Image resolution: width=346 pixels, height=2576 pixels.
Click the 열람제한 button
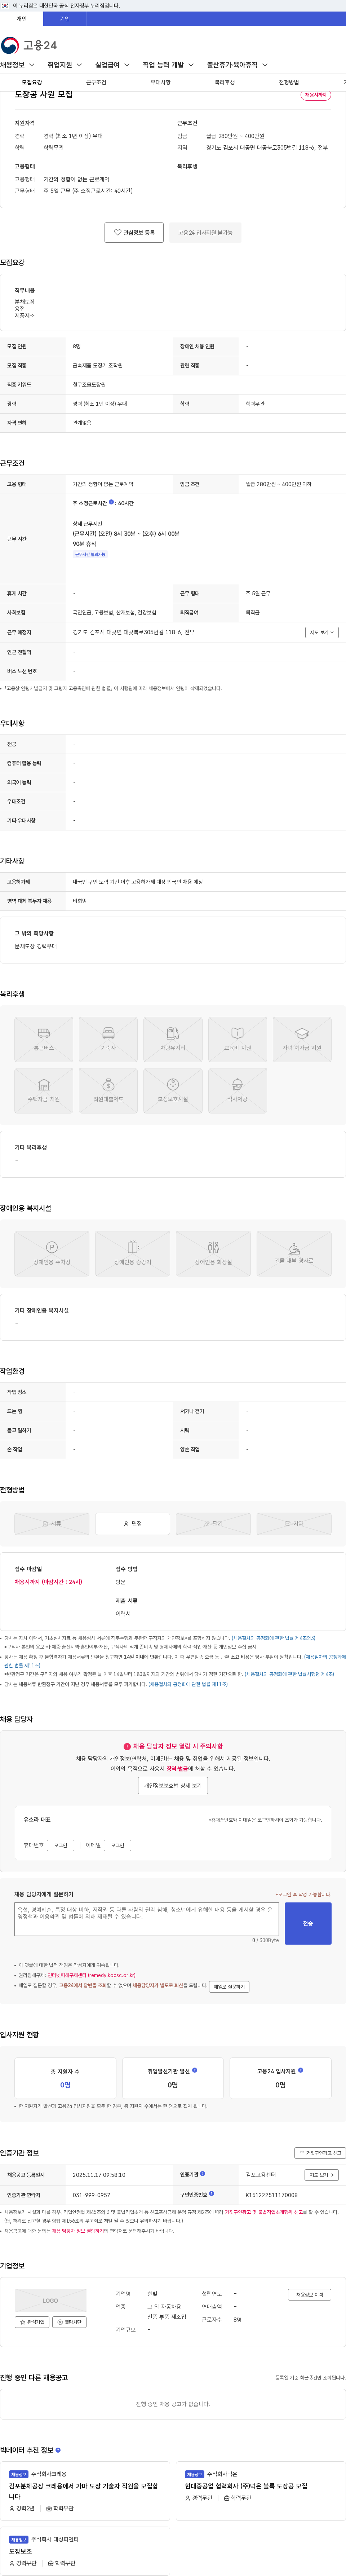coord(69,2322)
